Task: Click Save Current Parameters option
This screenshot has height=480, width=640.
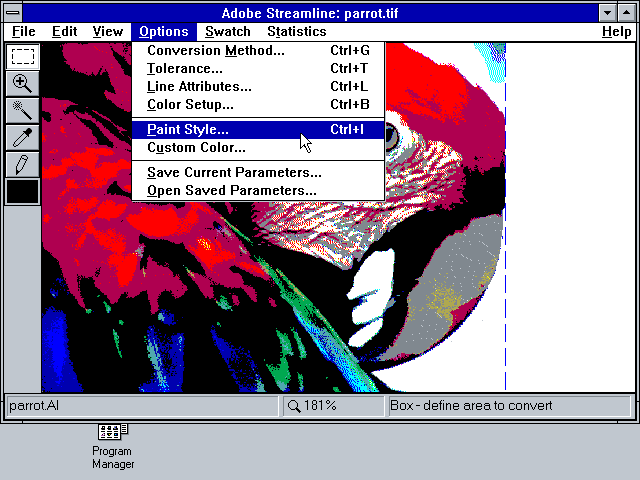Action: coord(234,173)
